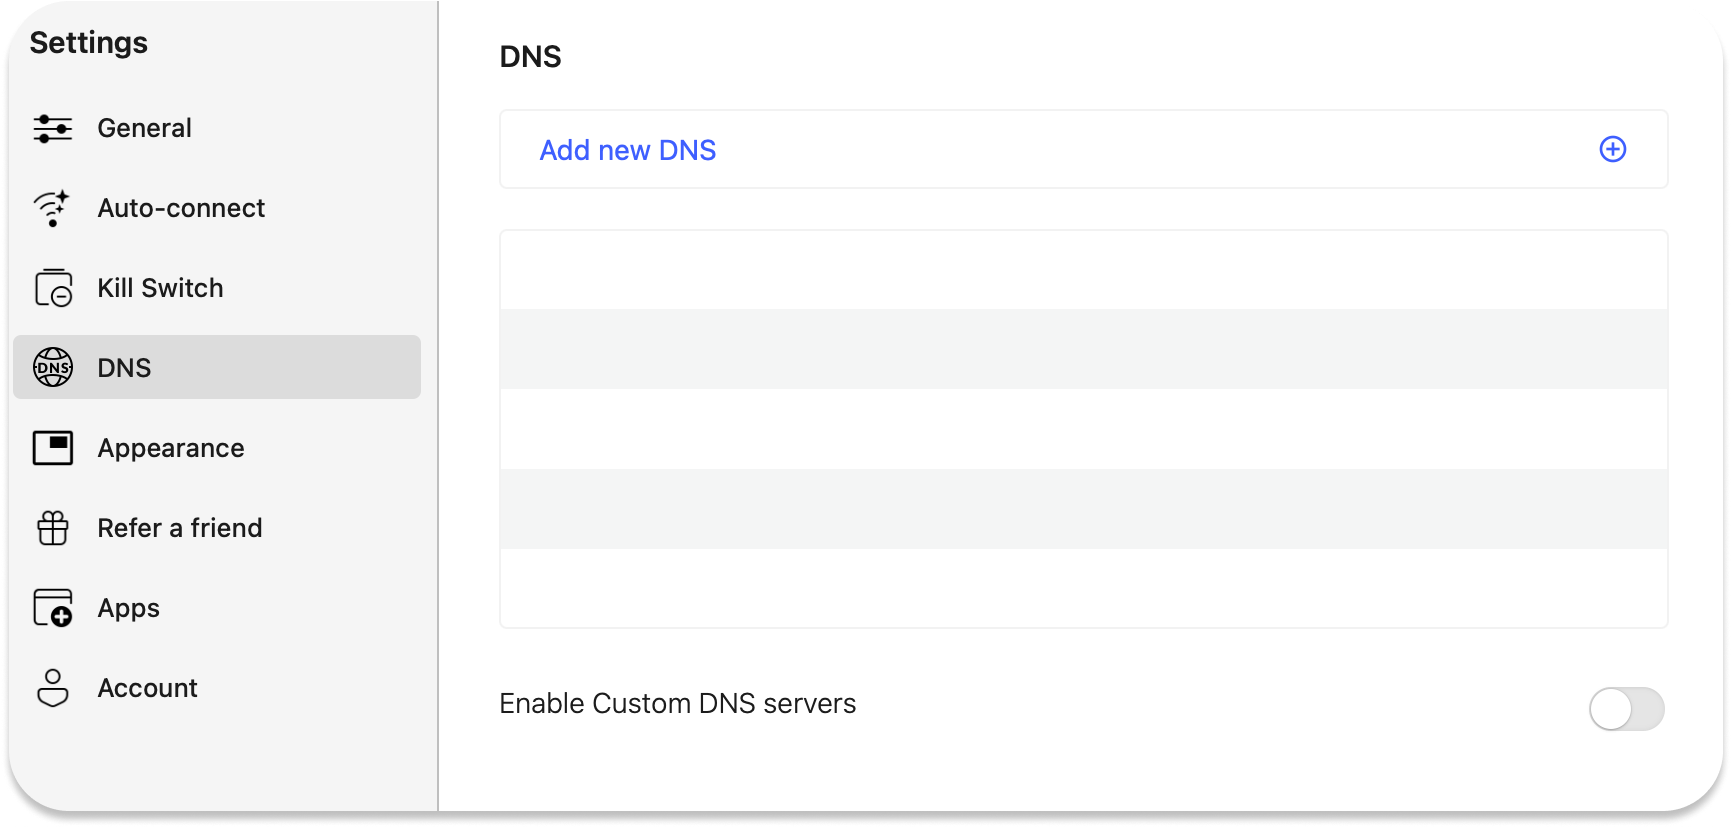Click the DNS globe icon
The image size is (1731, 827).
click(x=53, y=368)
